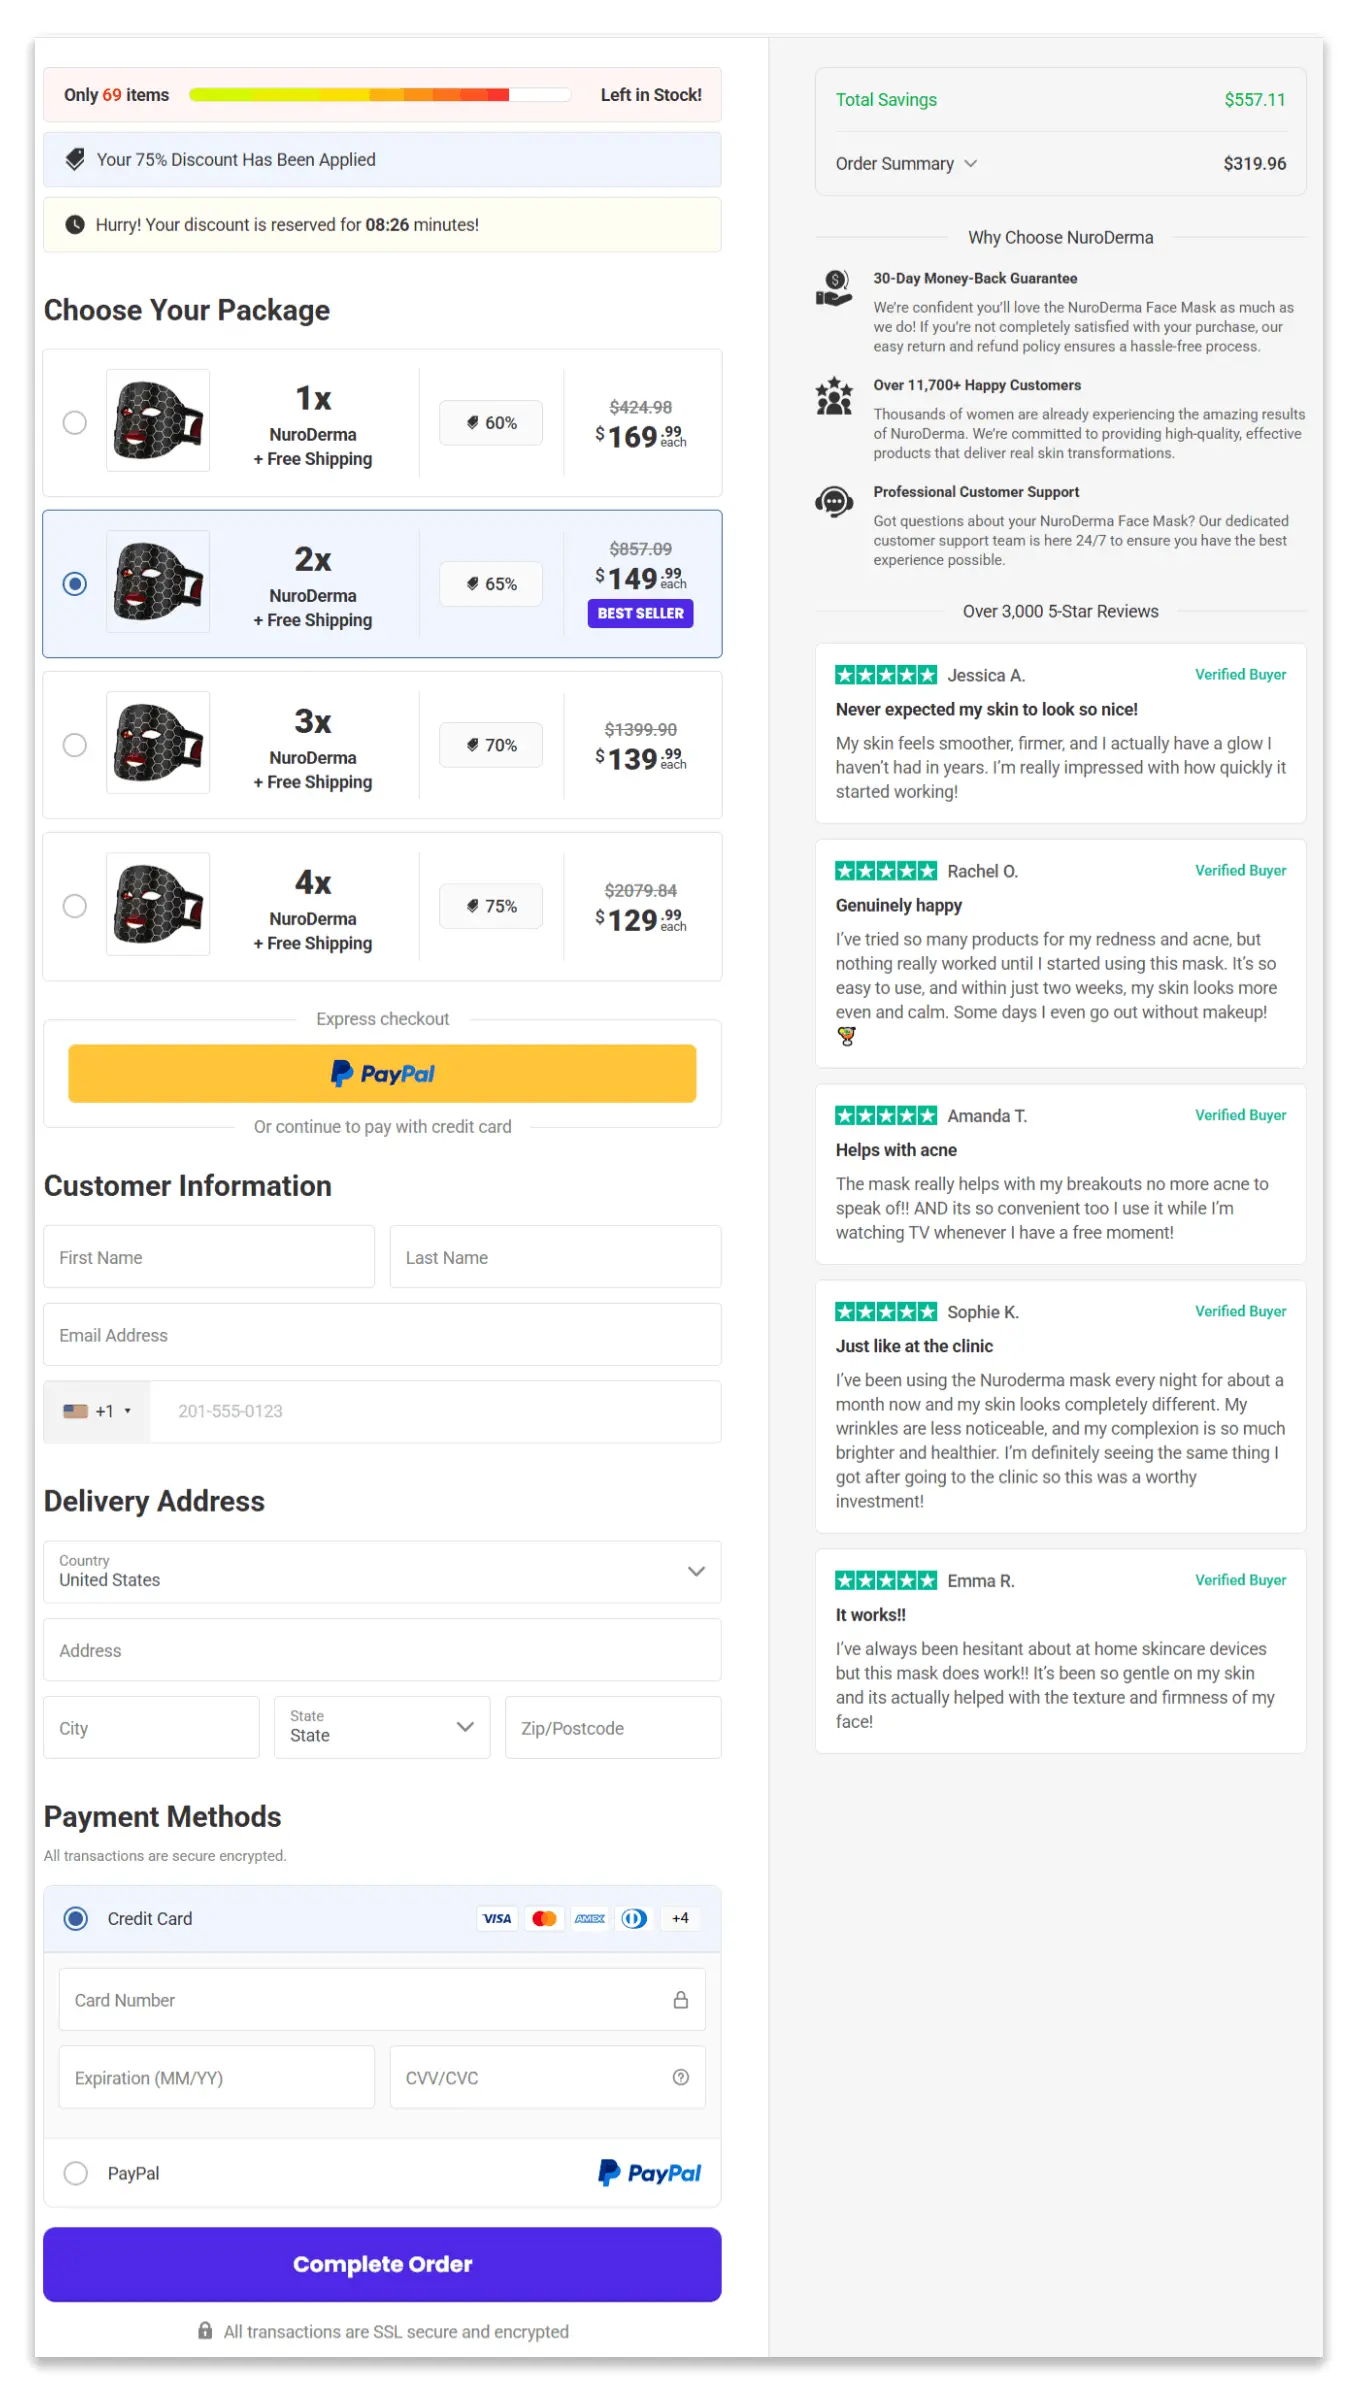This screenshot has width=1358, height=2392.
Task: Click the discount tag icon in the banner
Action: coord(74,159)
